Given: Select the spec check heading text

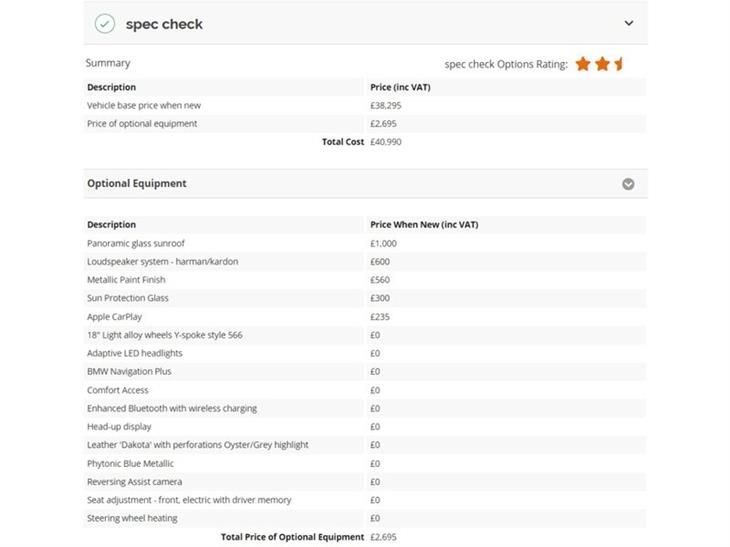Looking at the screenshot, I should [164, 24].
